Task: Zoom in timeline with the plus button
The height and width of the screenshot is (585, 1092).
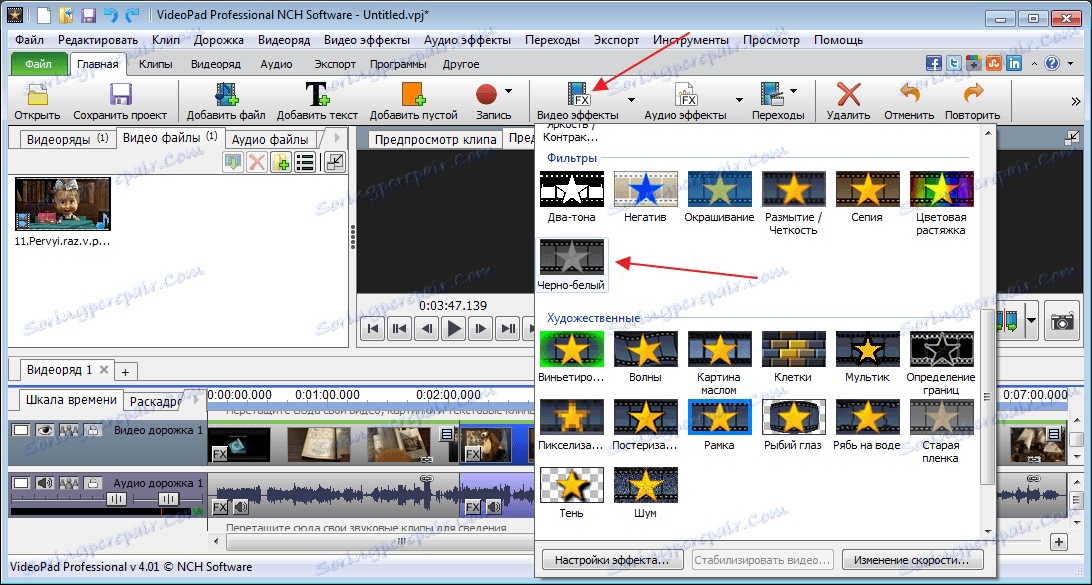Action: [1059, 542]
